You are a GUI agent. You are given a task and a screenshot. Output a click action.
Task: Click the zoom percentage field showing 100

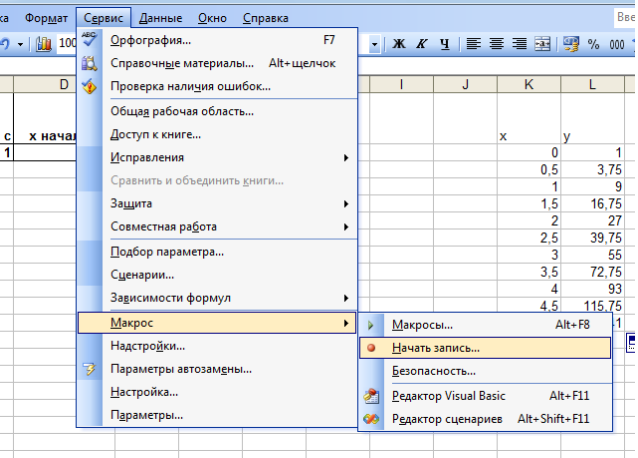[x=67, y=43]
